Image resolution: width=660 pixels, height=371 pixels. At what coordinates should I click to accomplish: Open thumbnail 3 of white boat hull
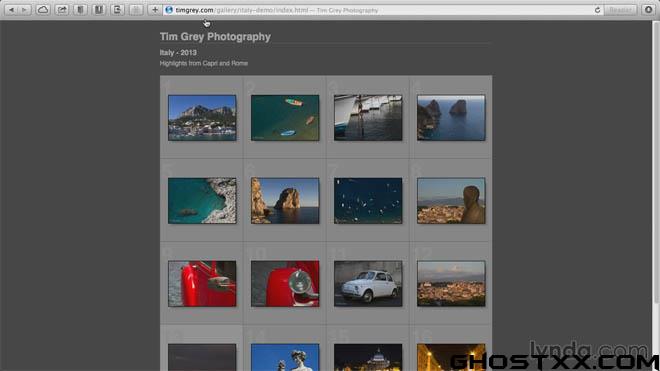coord(368,117)
